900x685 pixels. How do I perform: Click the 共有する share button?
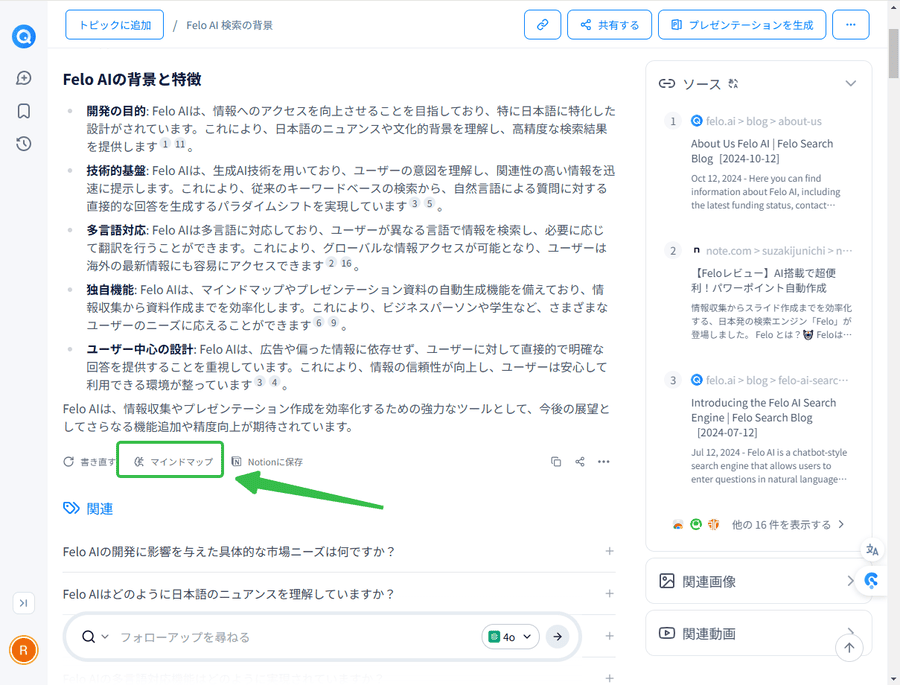pyautogui.click(x=610, y=25)
